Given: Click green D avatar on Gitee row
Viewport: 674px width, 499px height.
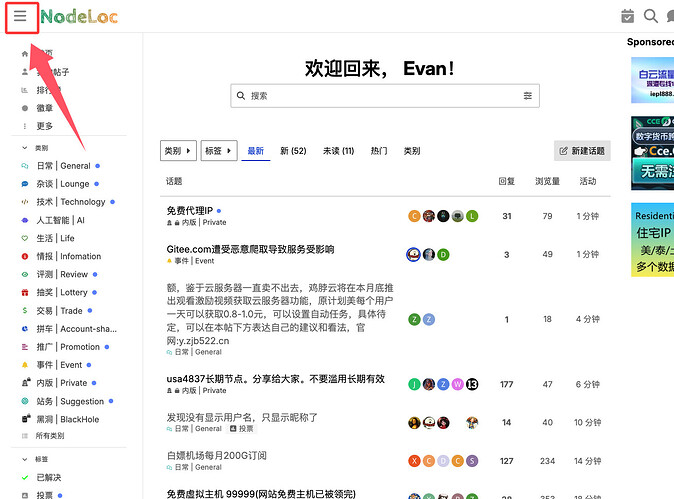Looking at the screenshot, I should pyautogui.click(x=443, y=254).
